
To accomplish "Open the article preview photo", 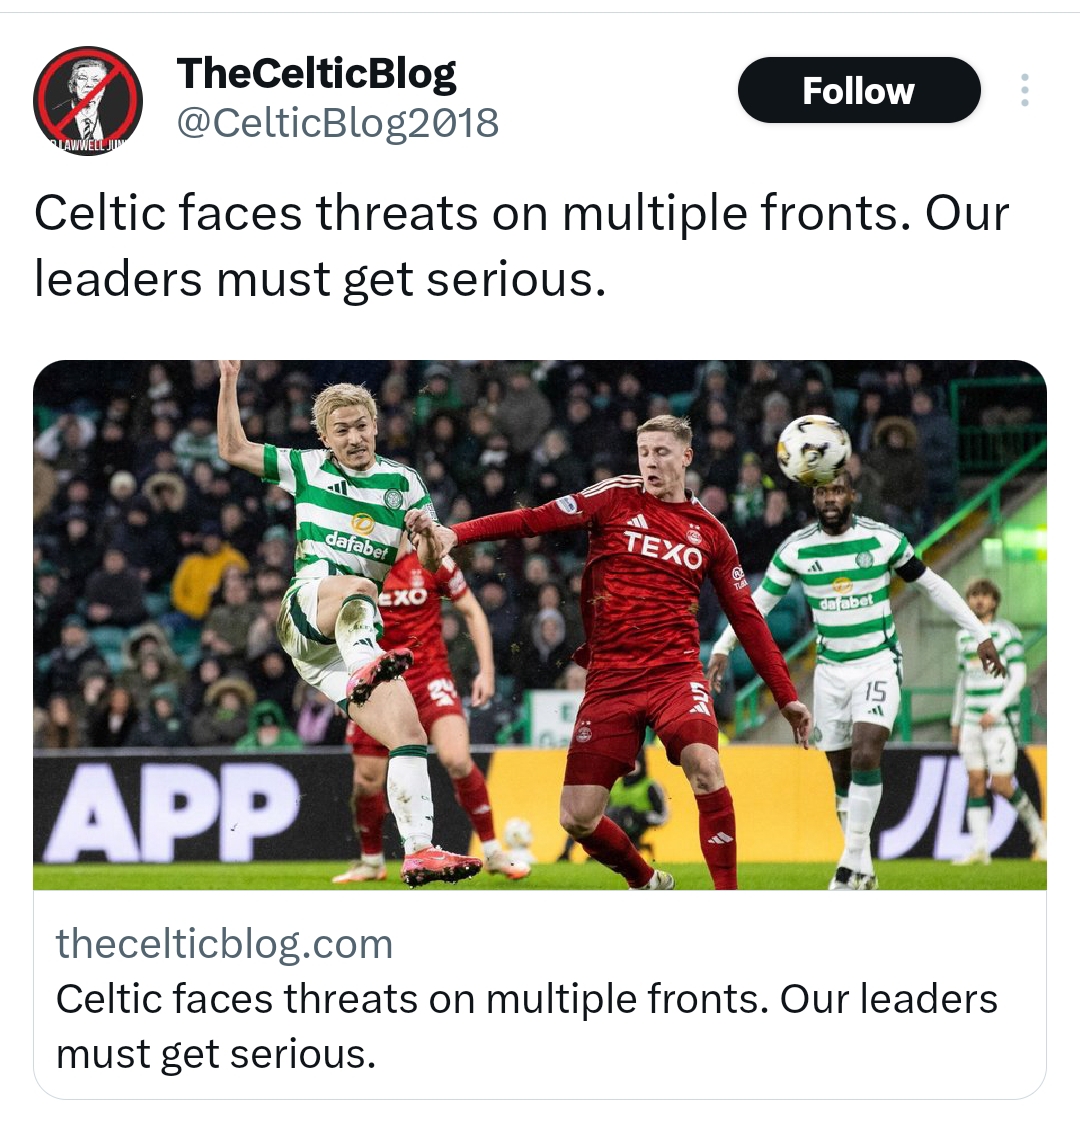I will [x=540, y=625].
